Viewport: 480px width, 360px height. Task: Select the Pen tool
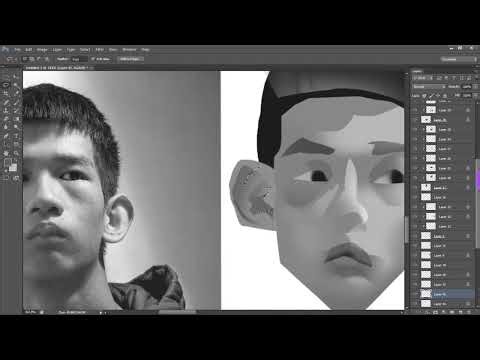pyautogui.click(x=6, y=136)
